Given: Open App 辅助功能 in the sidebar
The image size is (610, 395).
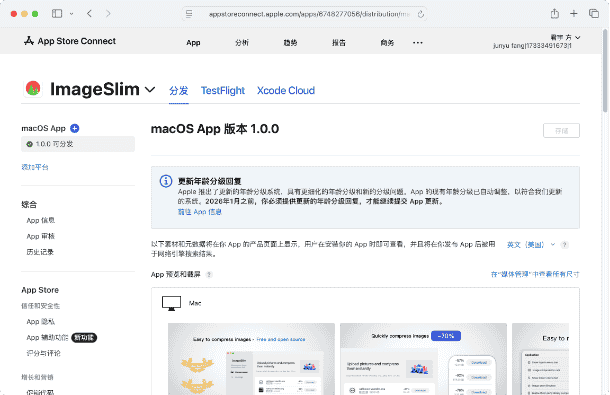Looking at the screenshot, I should click(47, 337).
